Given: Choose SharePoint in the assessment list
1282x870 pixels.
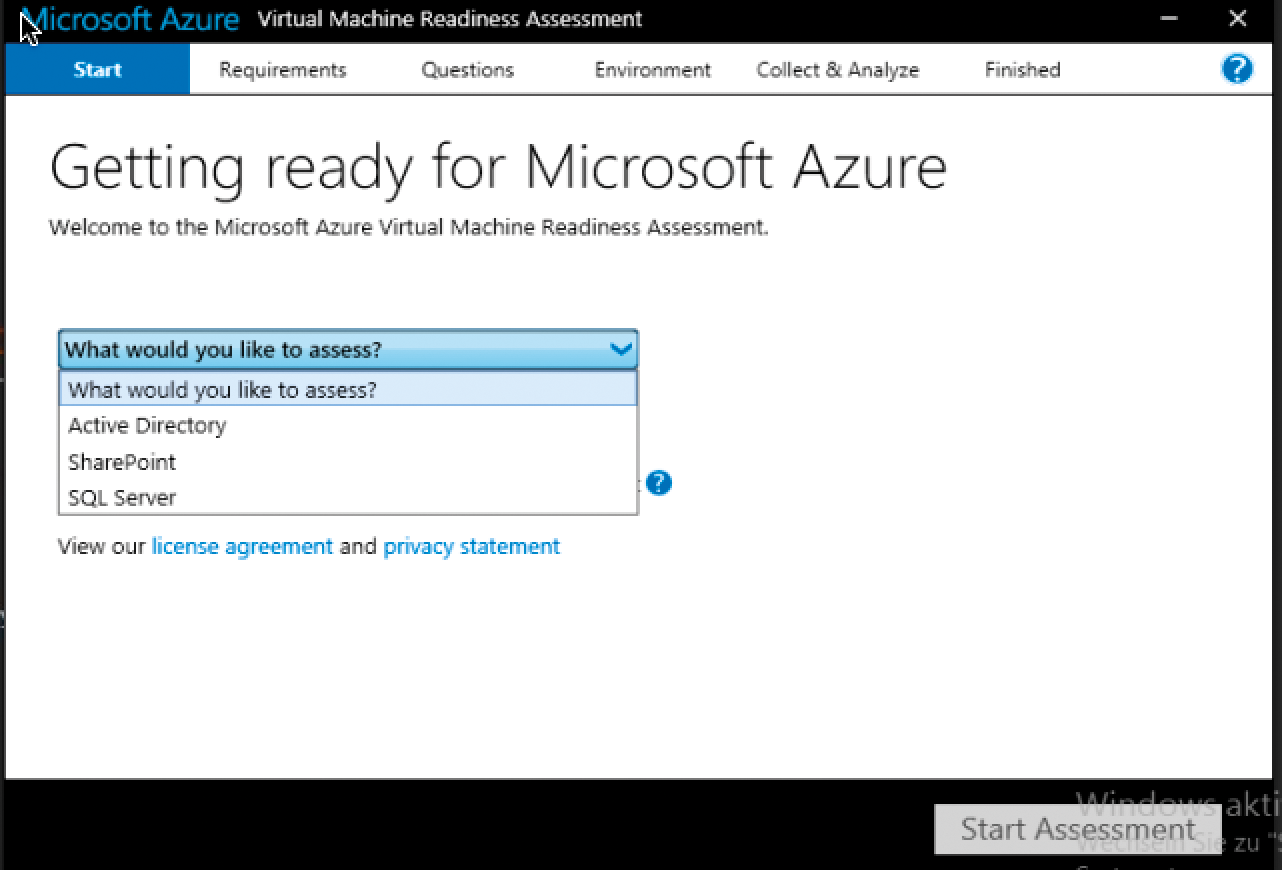Looking at the screenshot, I should click(x=122, y=462).
